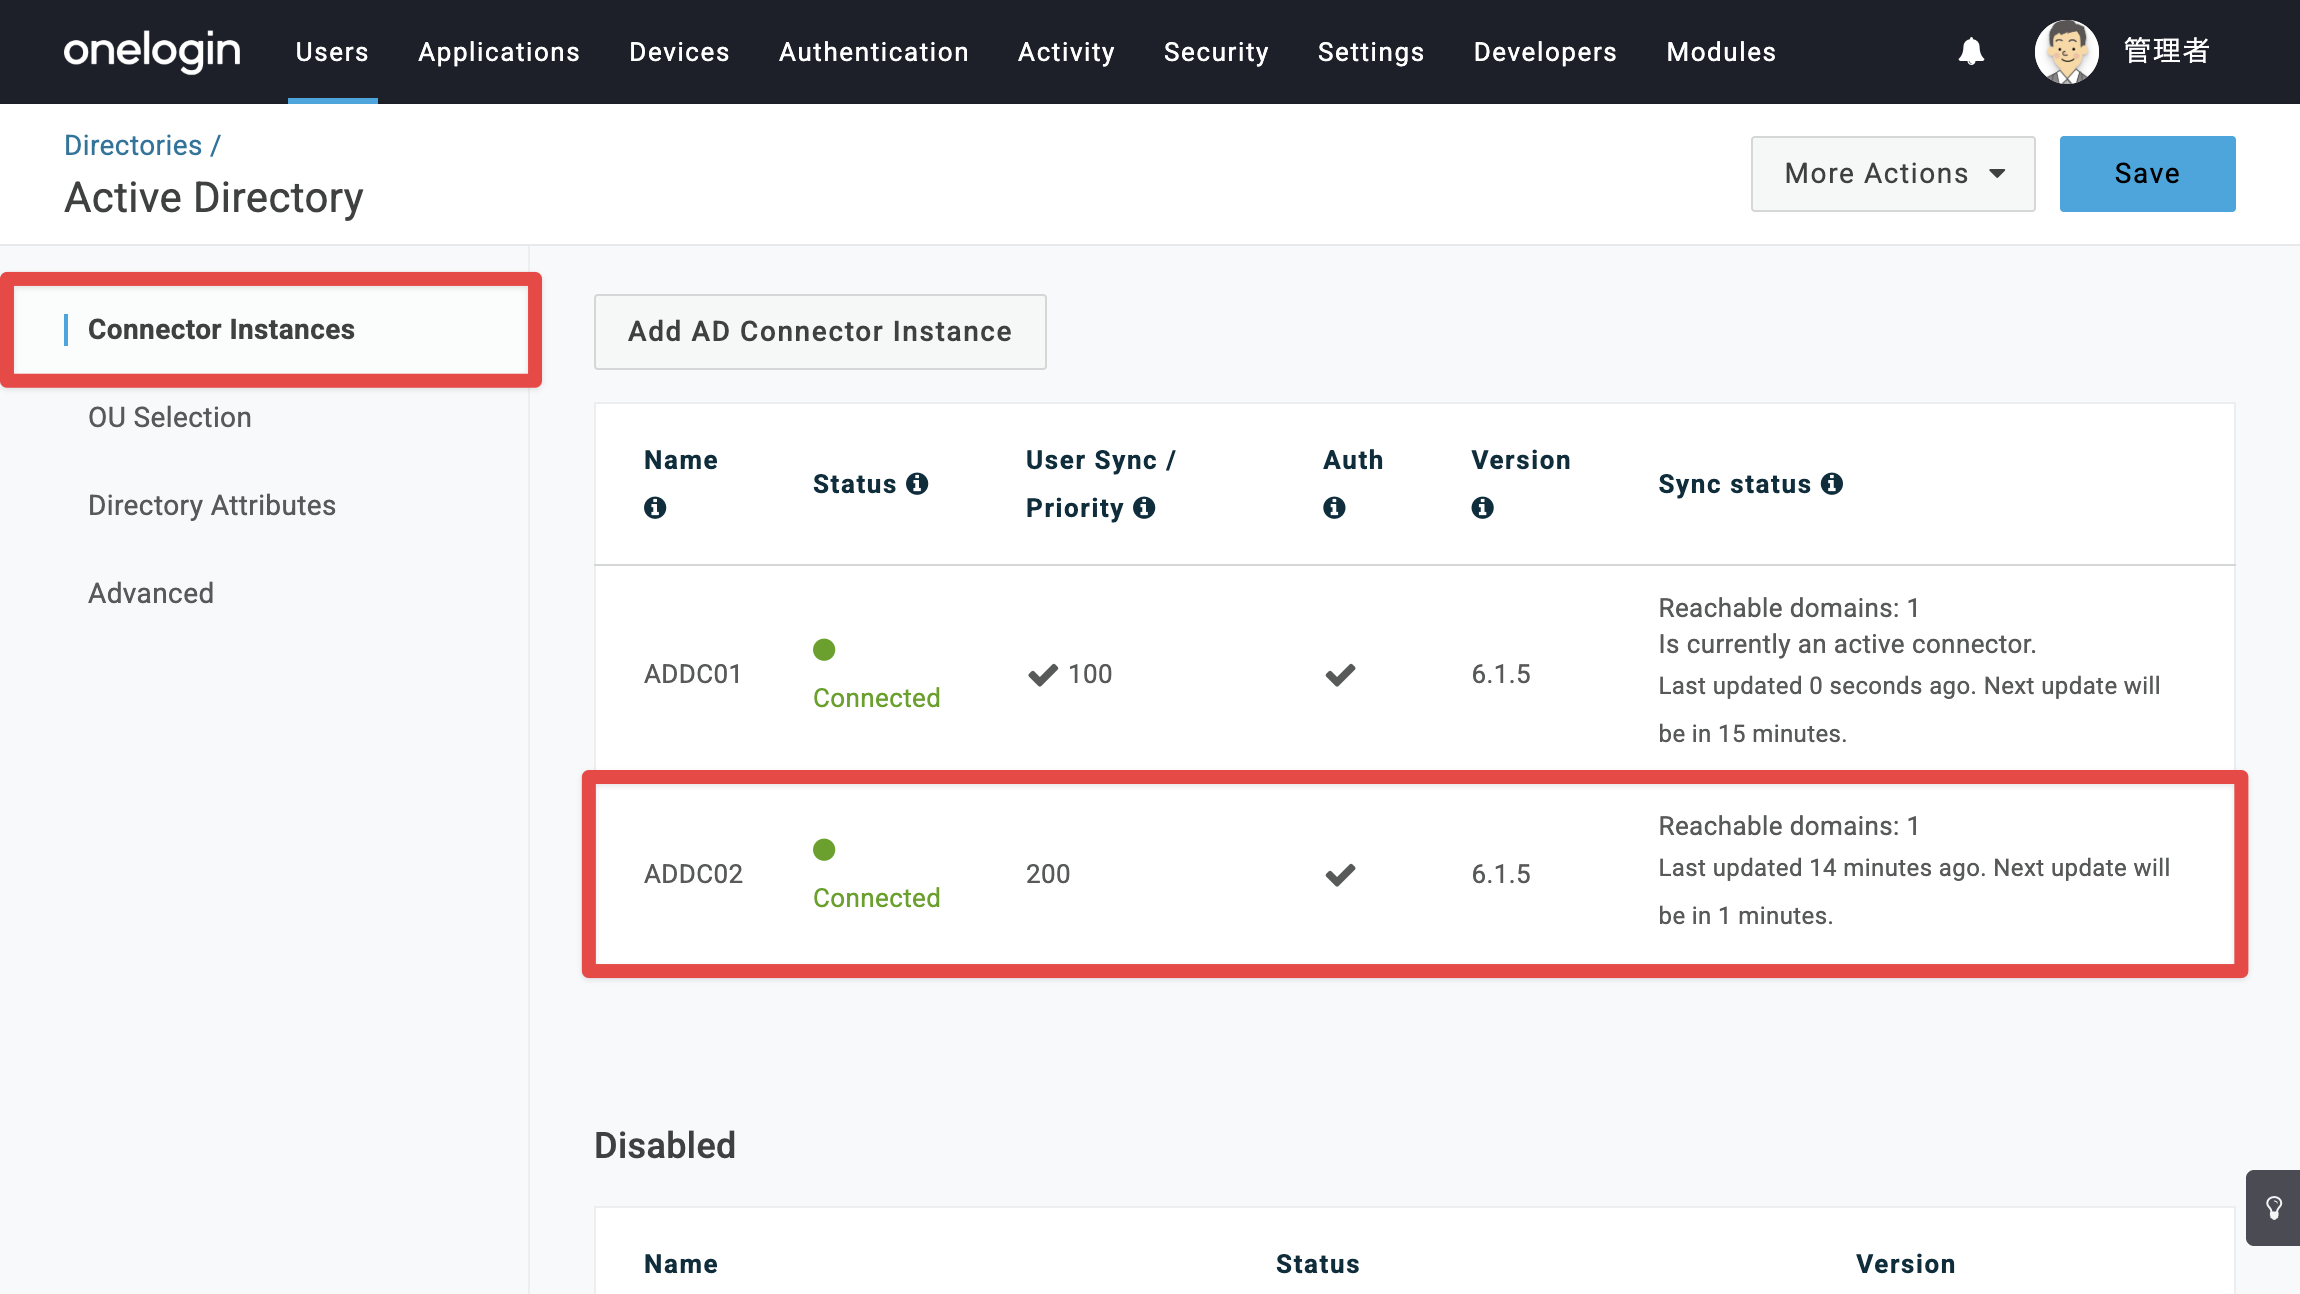Viewport: 2300px width, 1294px height.
Task: Open the Modules menu
Action: [x=1721, y=52]
